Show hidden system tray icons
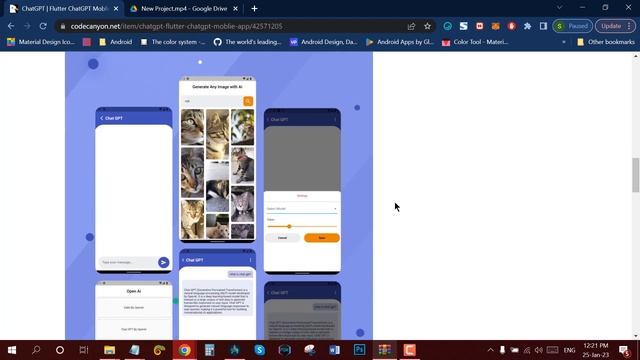The image size is (640, 360). [491, 350]
